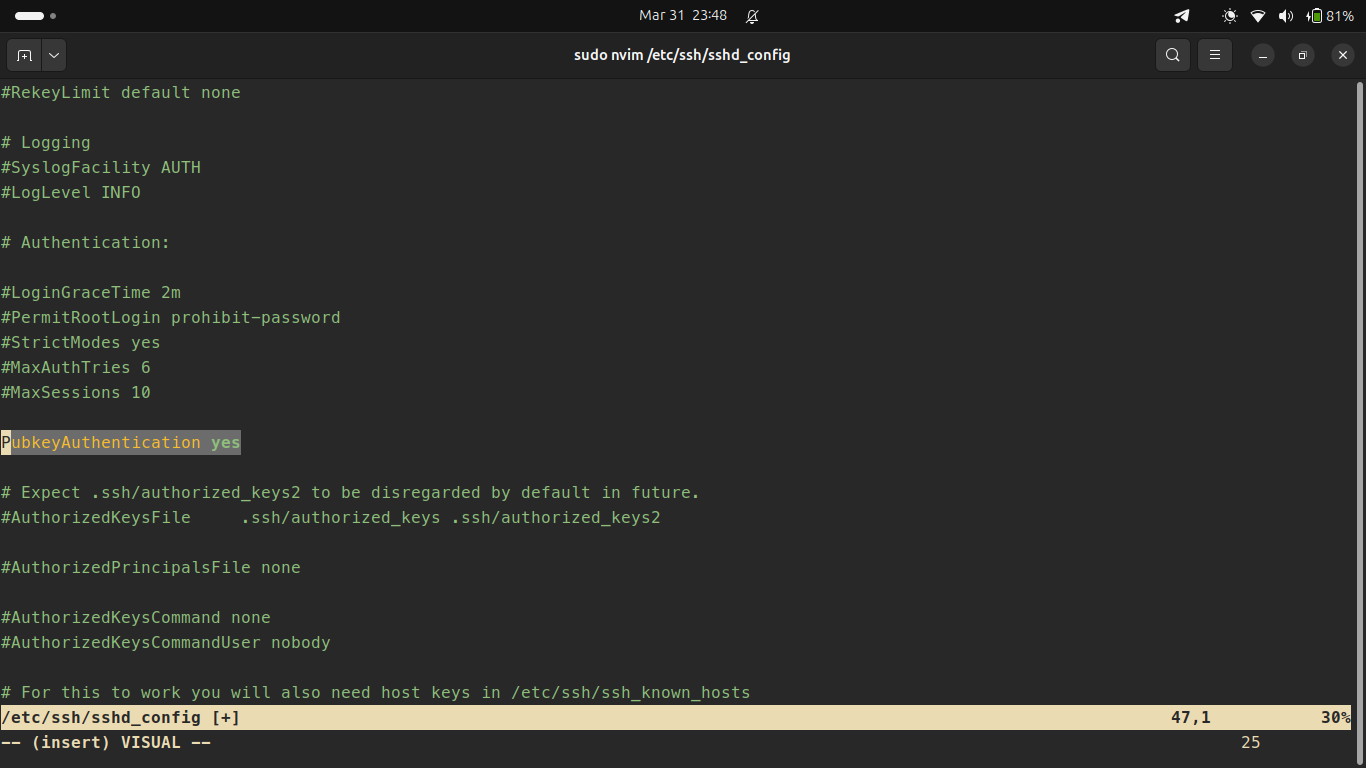Click the #MaxAuthTries 6 line
Image resolution: width=1366 pixels, height=768 pixels.
point(76,367)
